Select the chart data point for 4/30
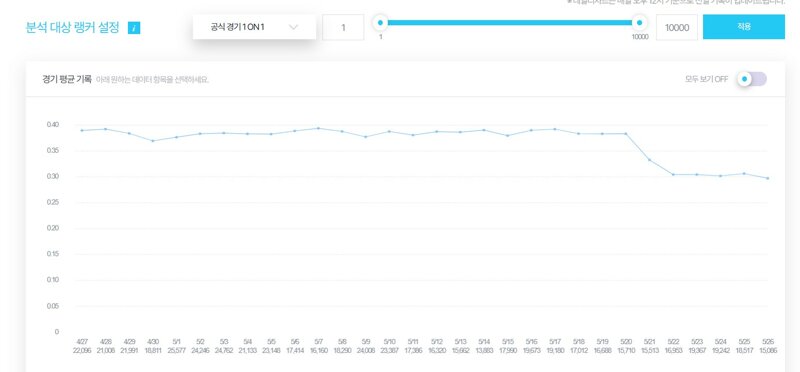The image size is (800, 372). 153,141
